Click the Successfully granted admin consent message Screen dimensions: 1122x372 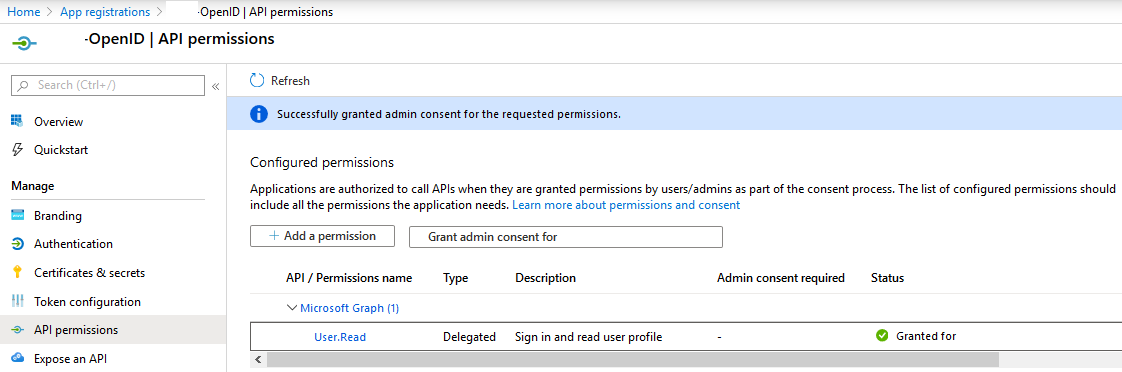coord(449,114)
